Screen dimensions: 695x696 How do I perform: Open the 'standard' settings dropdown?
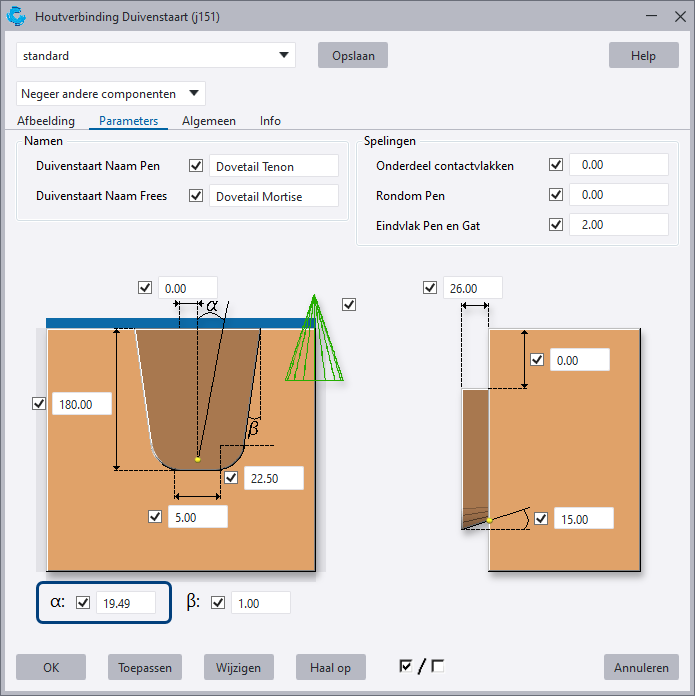pyautogui.click(x=156, y=56)
